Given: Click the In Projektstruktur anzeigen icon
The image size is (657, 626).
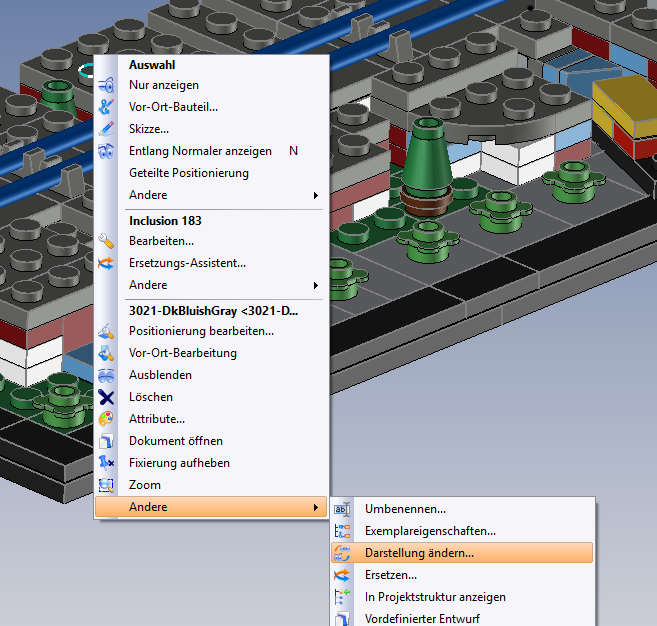Looking at the screenshot, I should 342,597.
